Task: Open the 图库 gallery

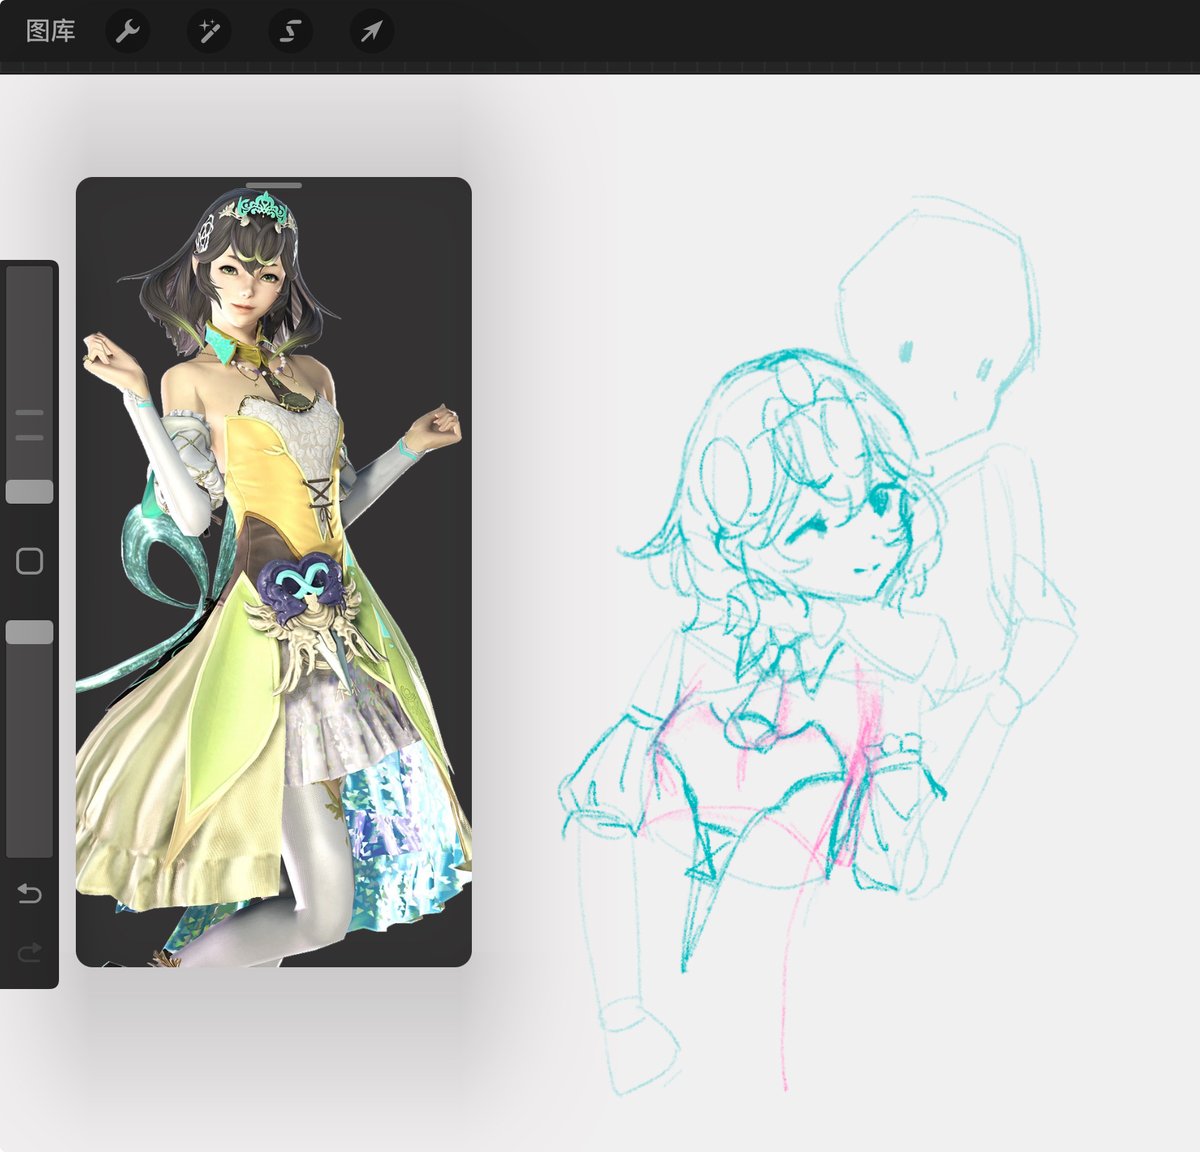Action: pos(50,31)
